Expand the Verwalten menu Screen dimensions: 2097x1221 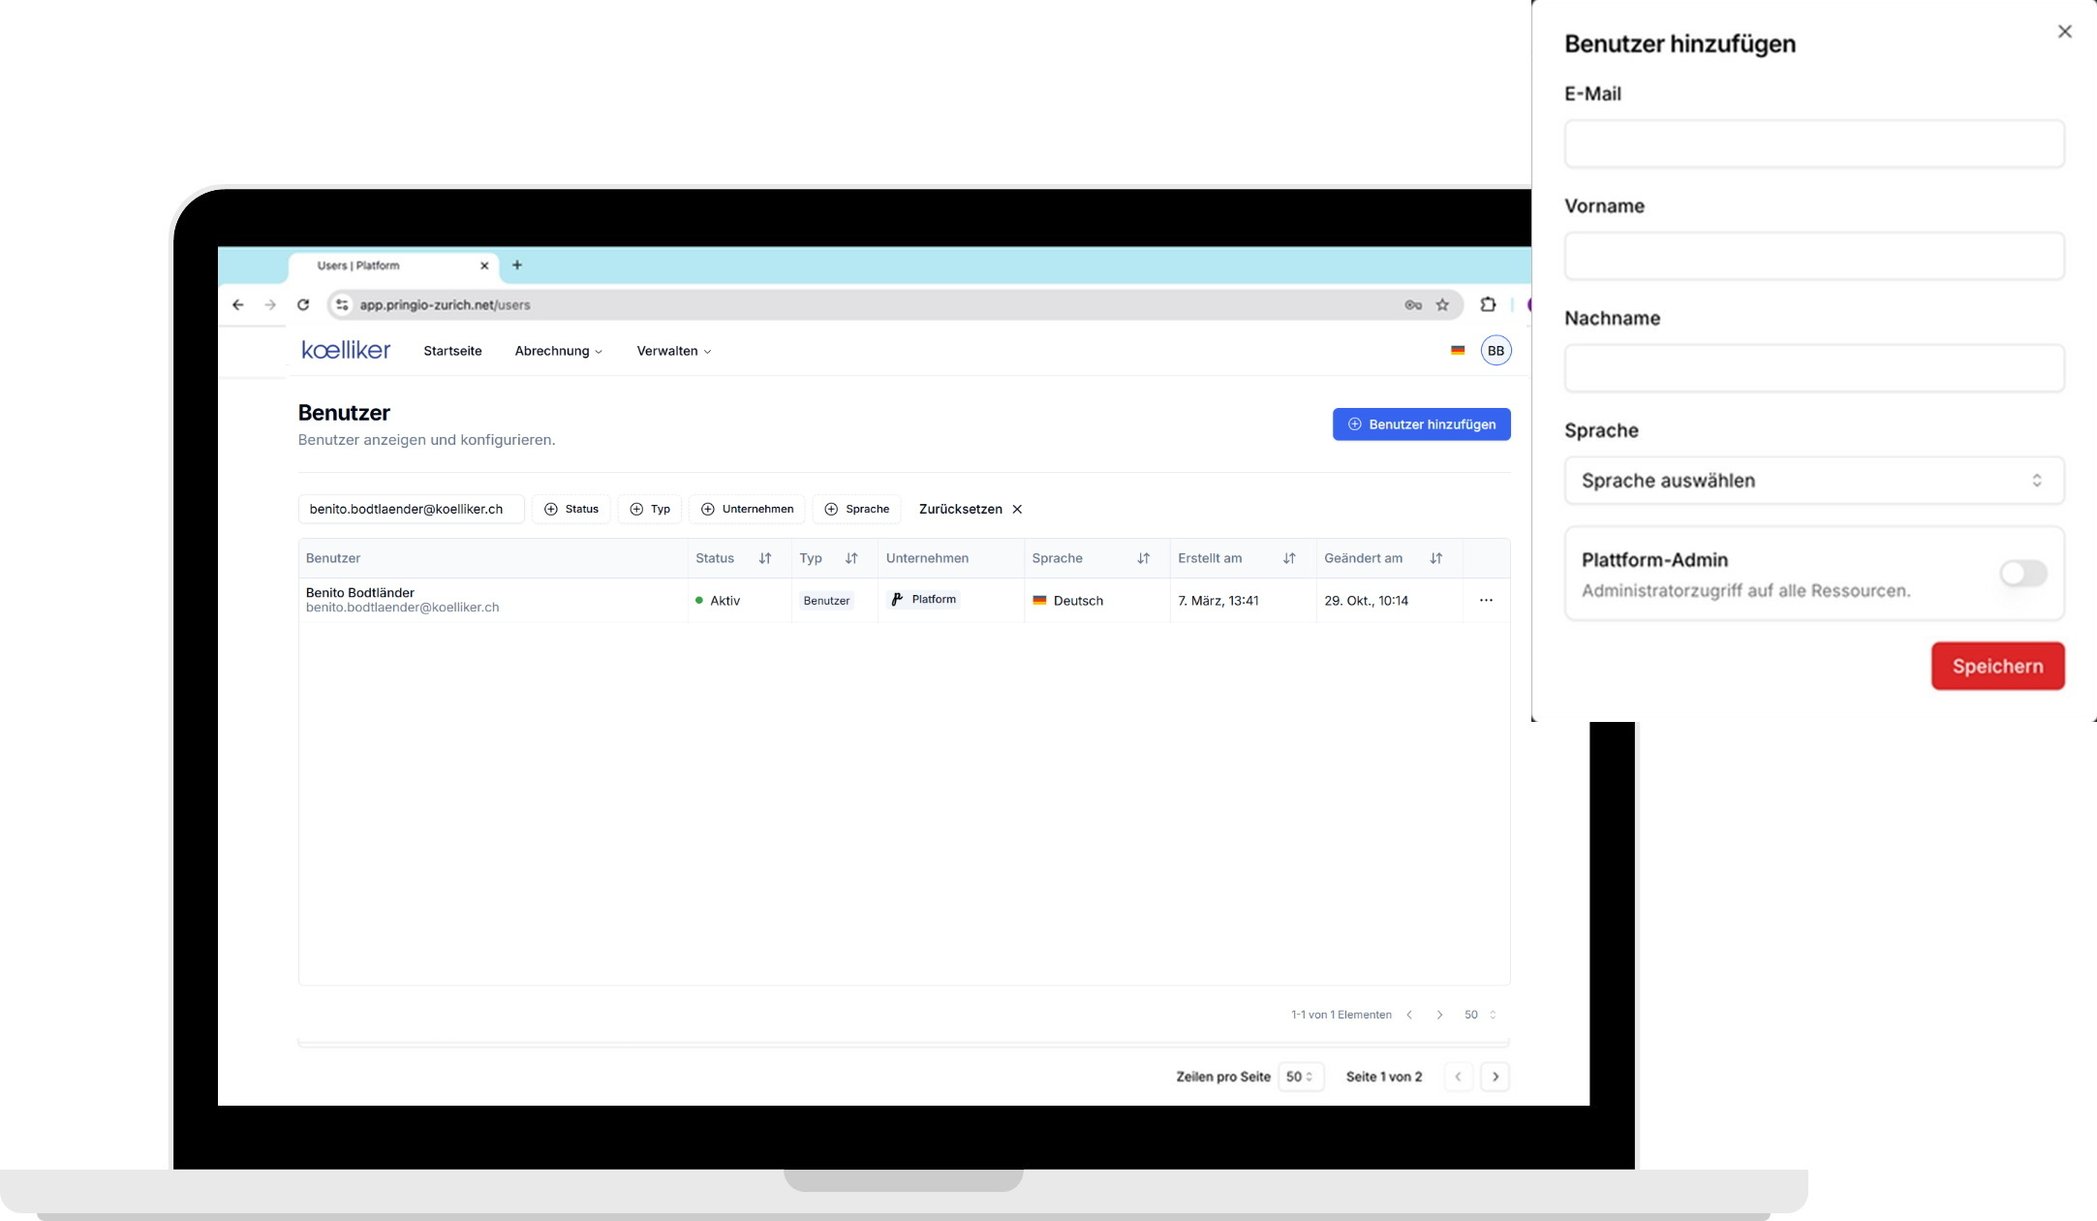[x=673, y=351]
